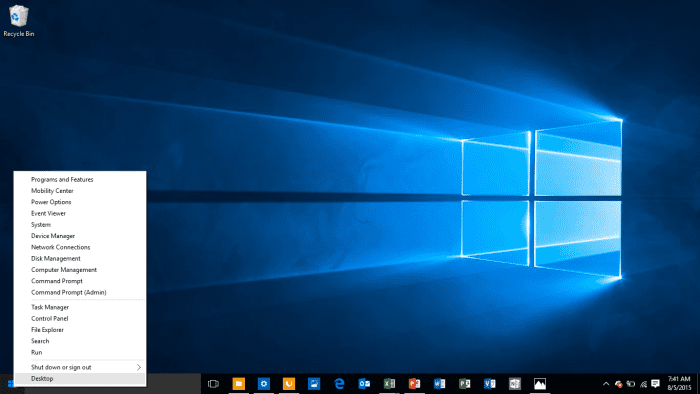
Task: Open the blue picture app on taskbar
Action: click(314, 384)
